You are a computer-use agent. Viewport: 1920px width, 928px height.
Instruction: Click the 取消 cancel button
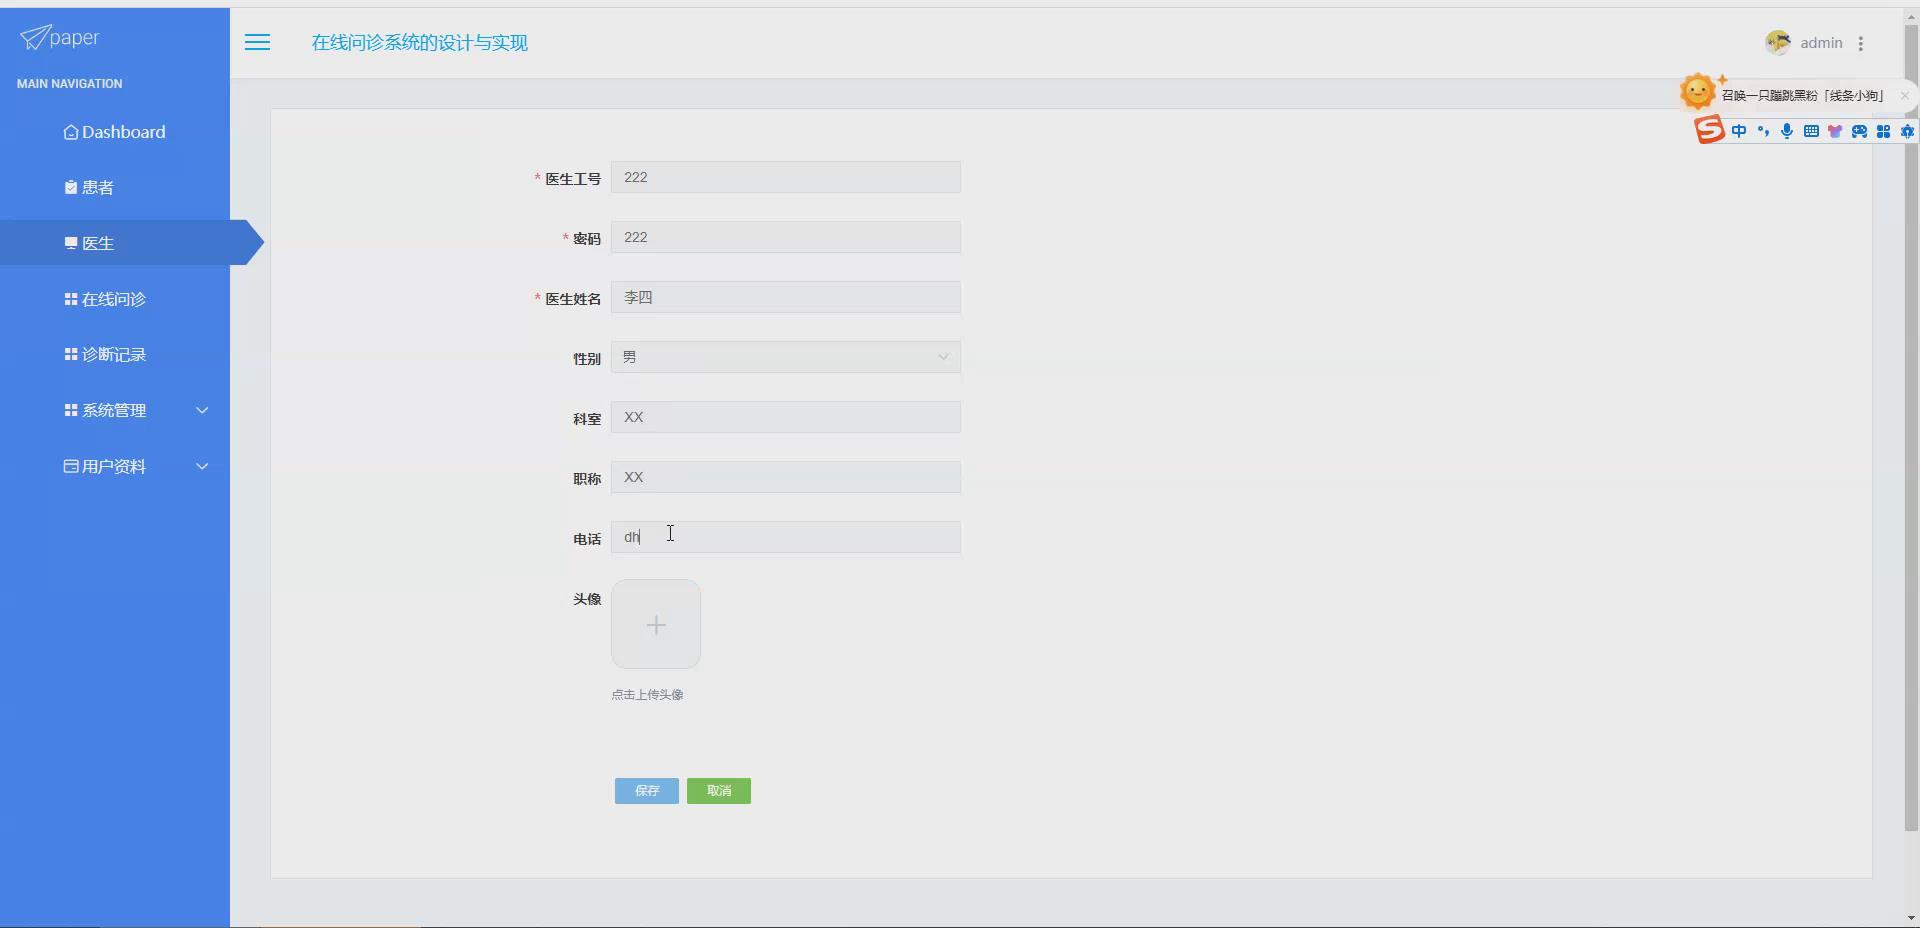click(x=719, y=790)
